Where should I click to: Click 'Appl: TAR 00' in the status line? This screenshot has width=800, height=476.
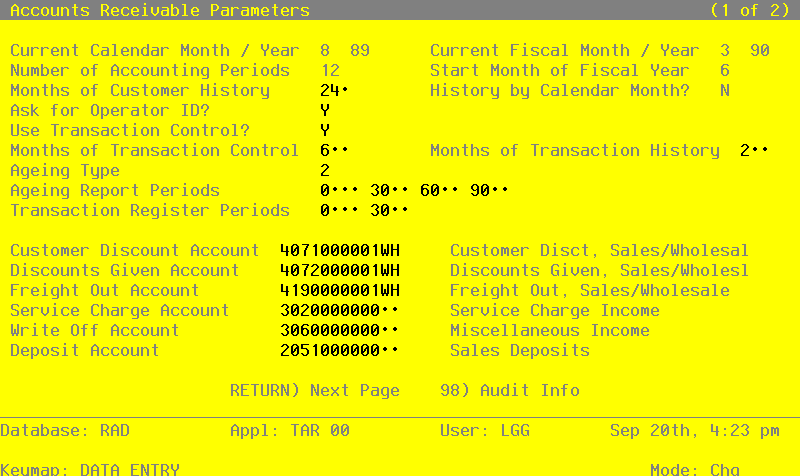click(x=290, y=430)
